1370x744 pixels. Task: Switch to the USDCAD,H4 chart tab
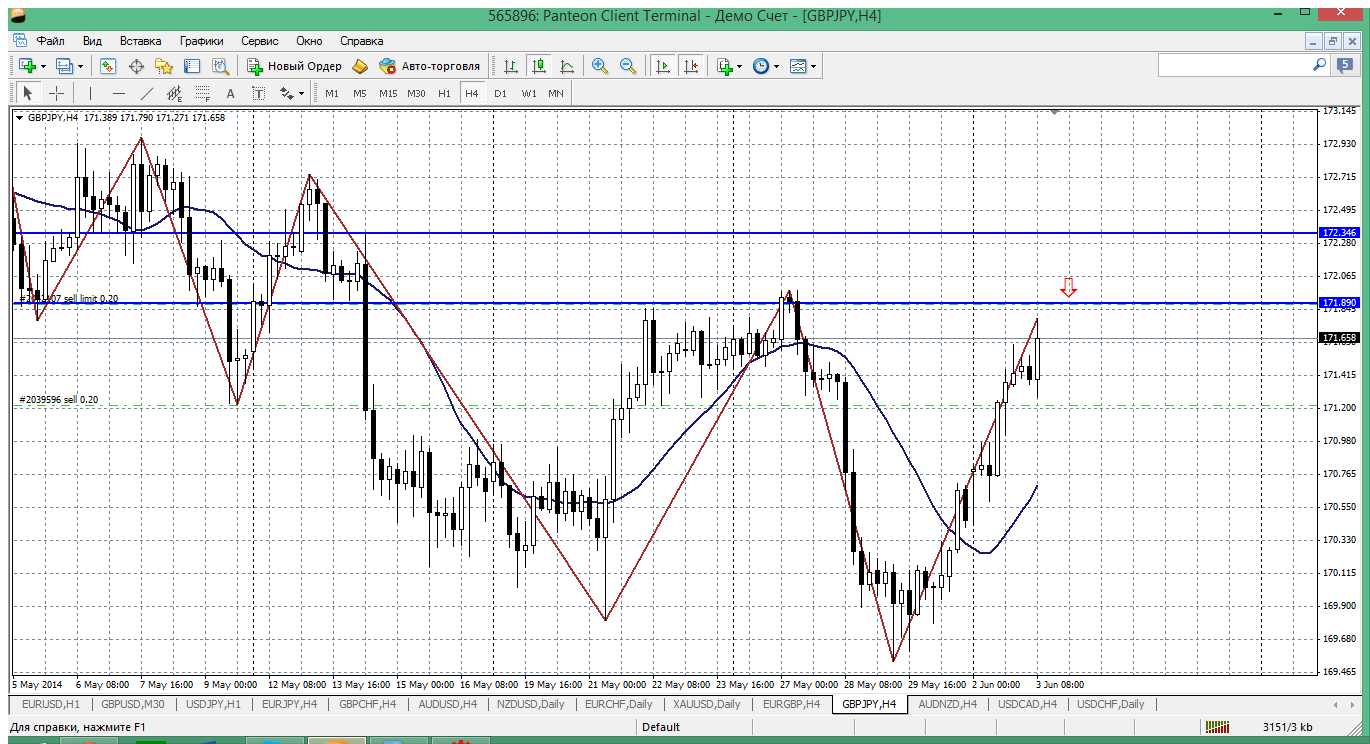(1027, 704)
